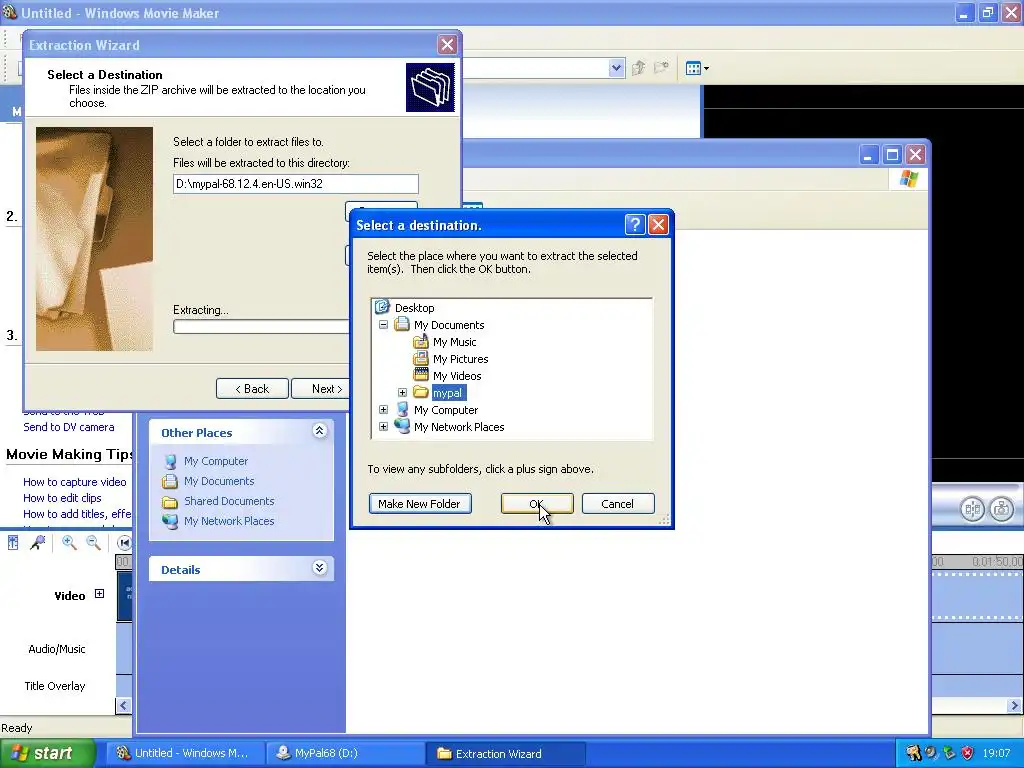Select My Pictures folder in tree
Screen dimensions: 1024x768
tap(460, 359)
